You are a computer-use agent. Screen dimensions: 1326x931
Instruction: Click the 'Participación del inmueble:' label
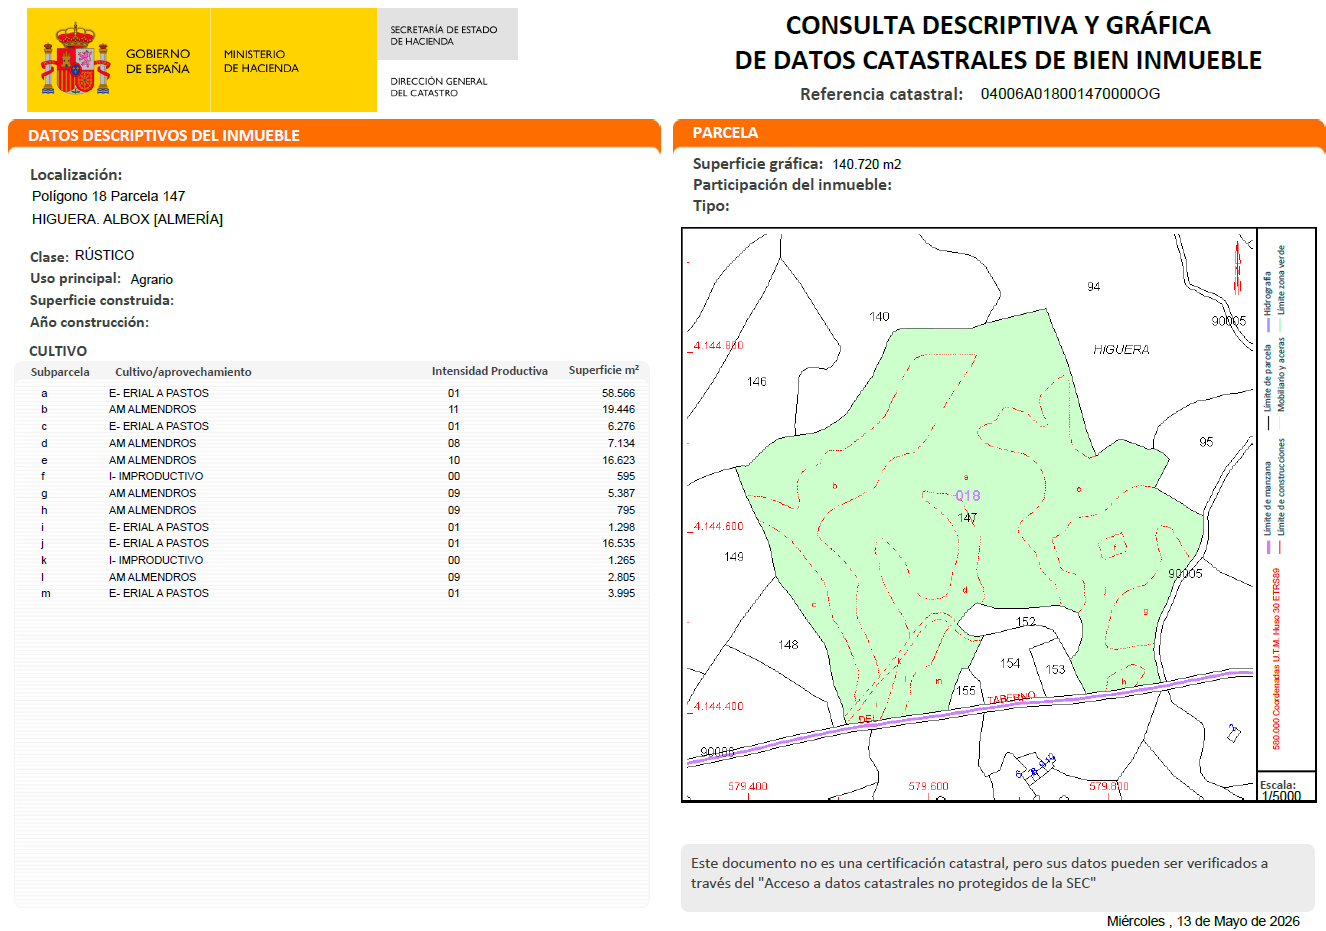[x=792, y=185]
